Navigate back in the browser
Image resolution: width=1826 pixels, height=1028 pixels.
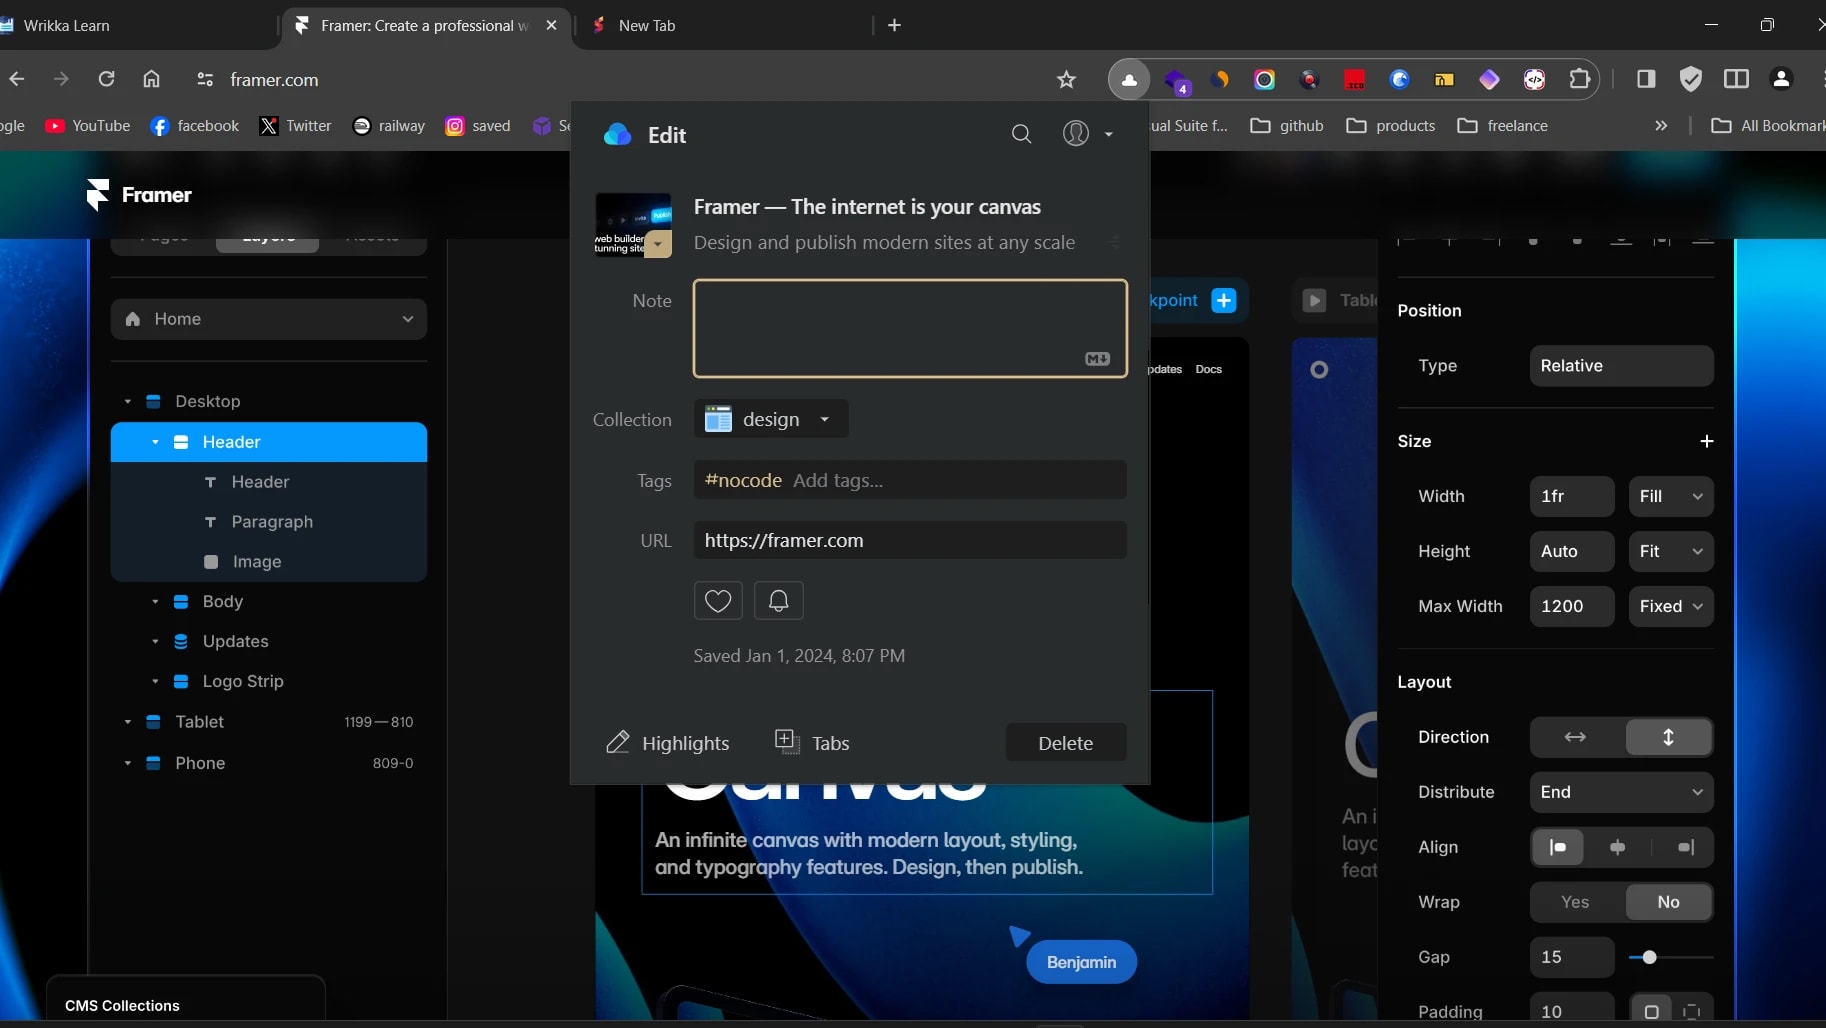[x=17, y=79]
